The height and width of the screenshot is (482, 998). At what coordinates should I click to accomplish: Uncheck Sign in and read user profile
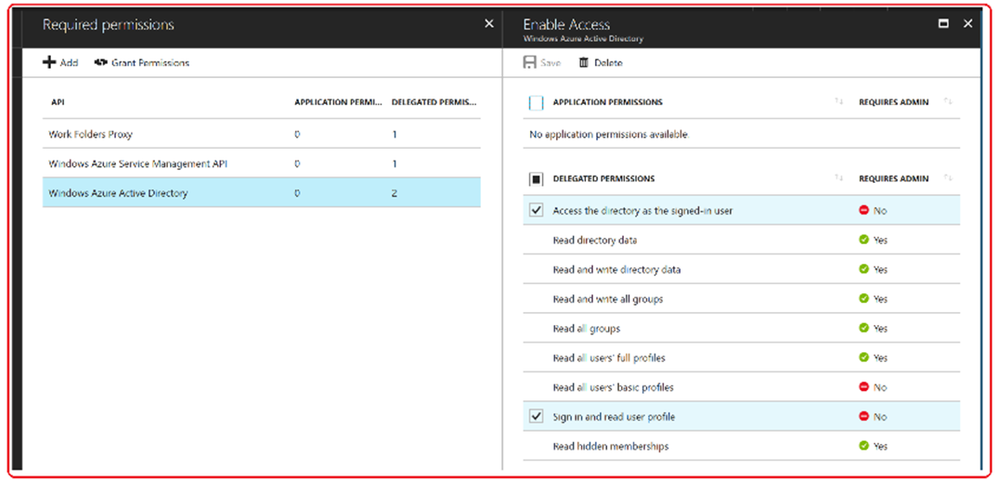(536, 416)
